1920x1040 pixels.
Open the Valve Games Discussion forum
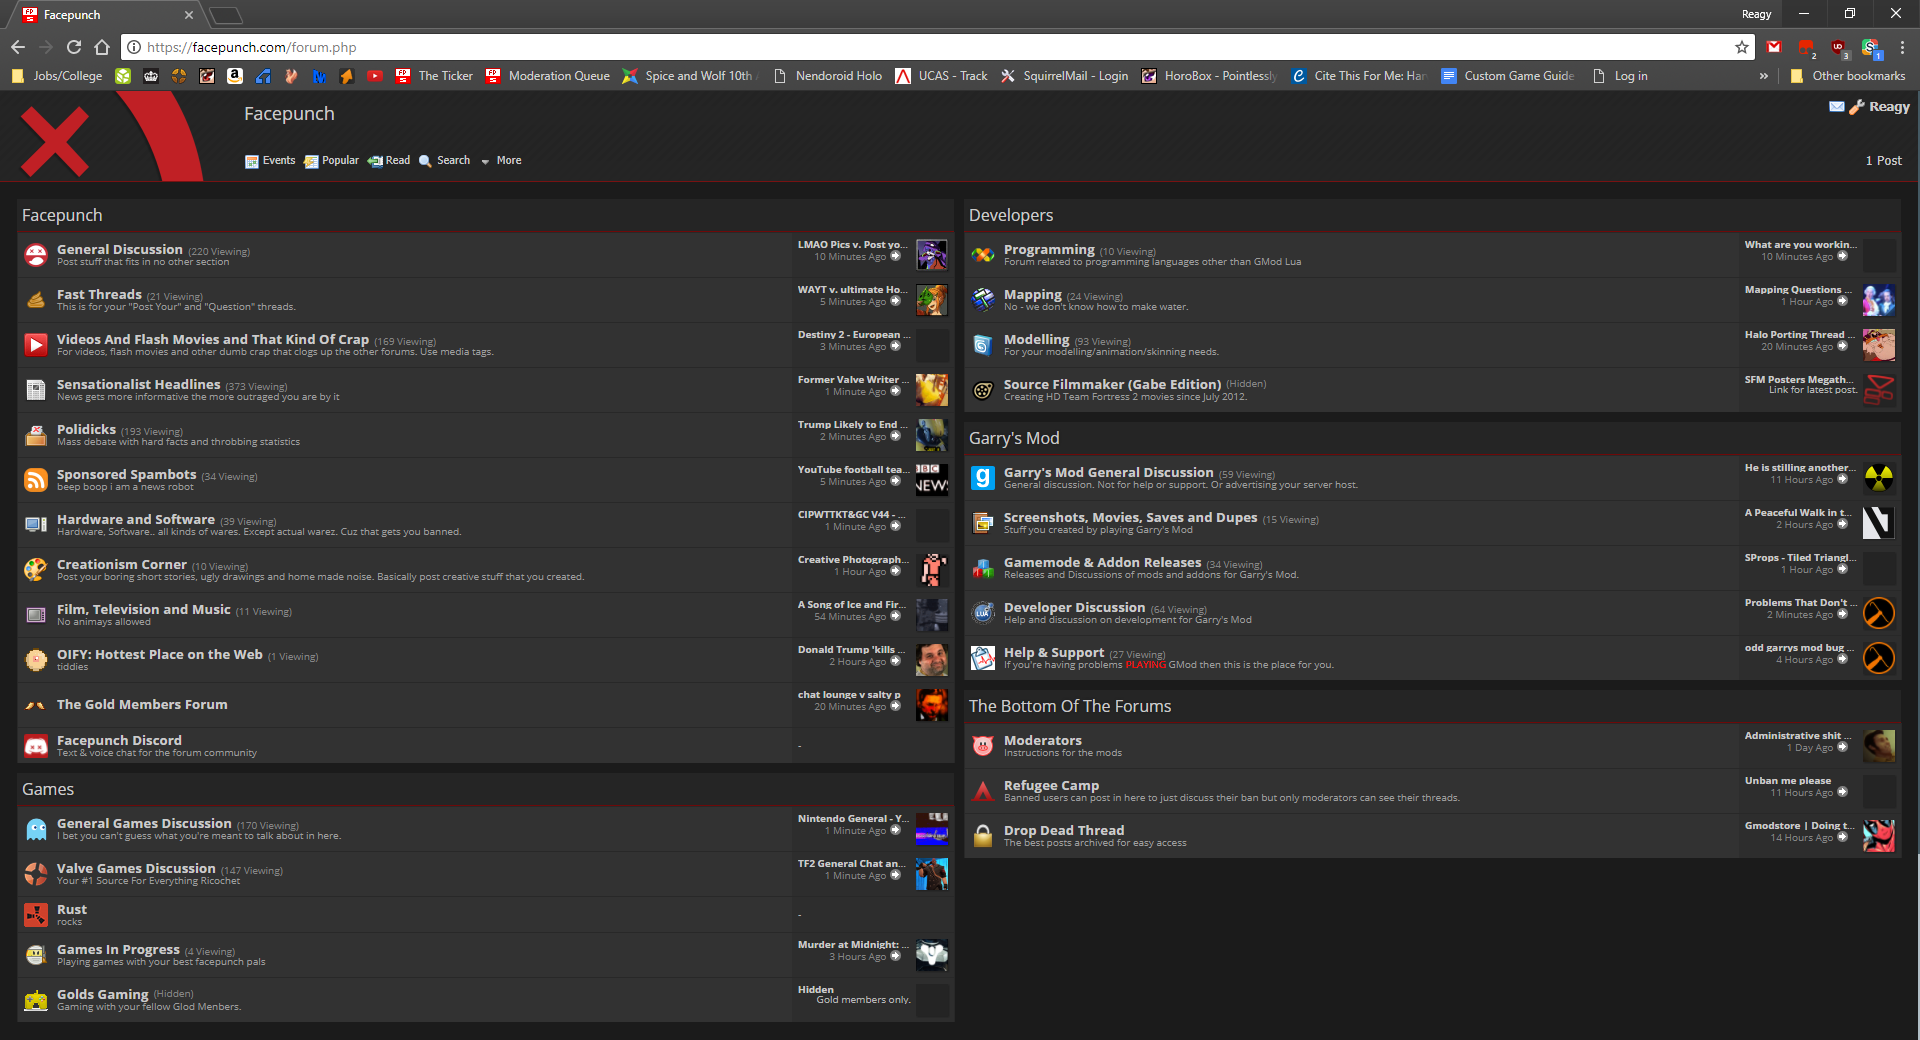click(x=136, y=868)
